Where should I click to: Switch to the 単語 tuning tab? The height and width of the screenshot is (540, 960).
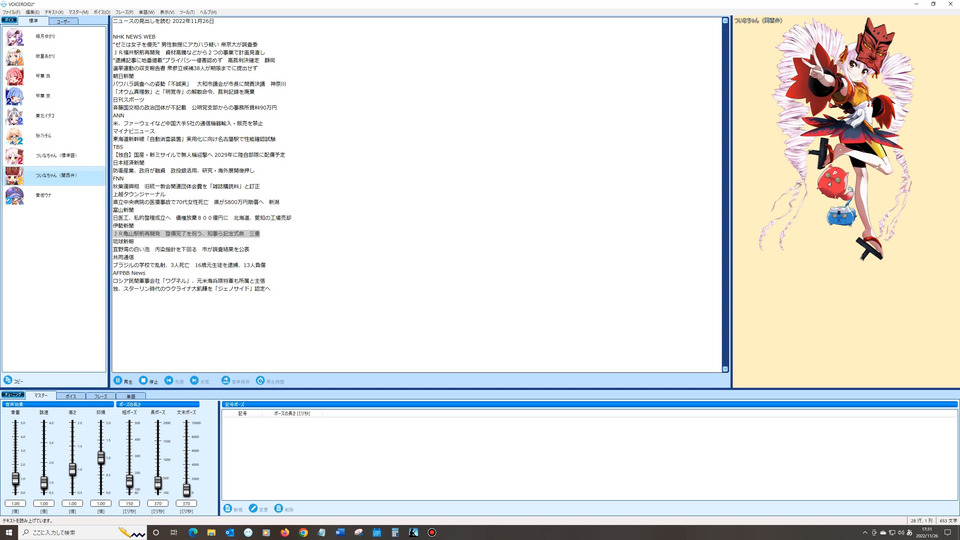130,396
